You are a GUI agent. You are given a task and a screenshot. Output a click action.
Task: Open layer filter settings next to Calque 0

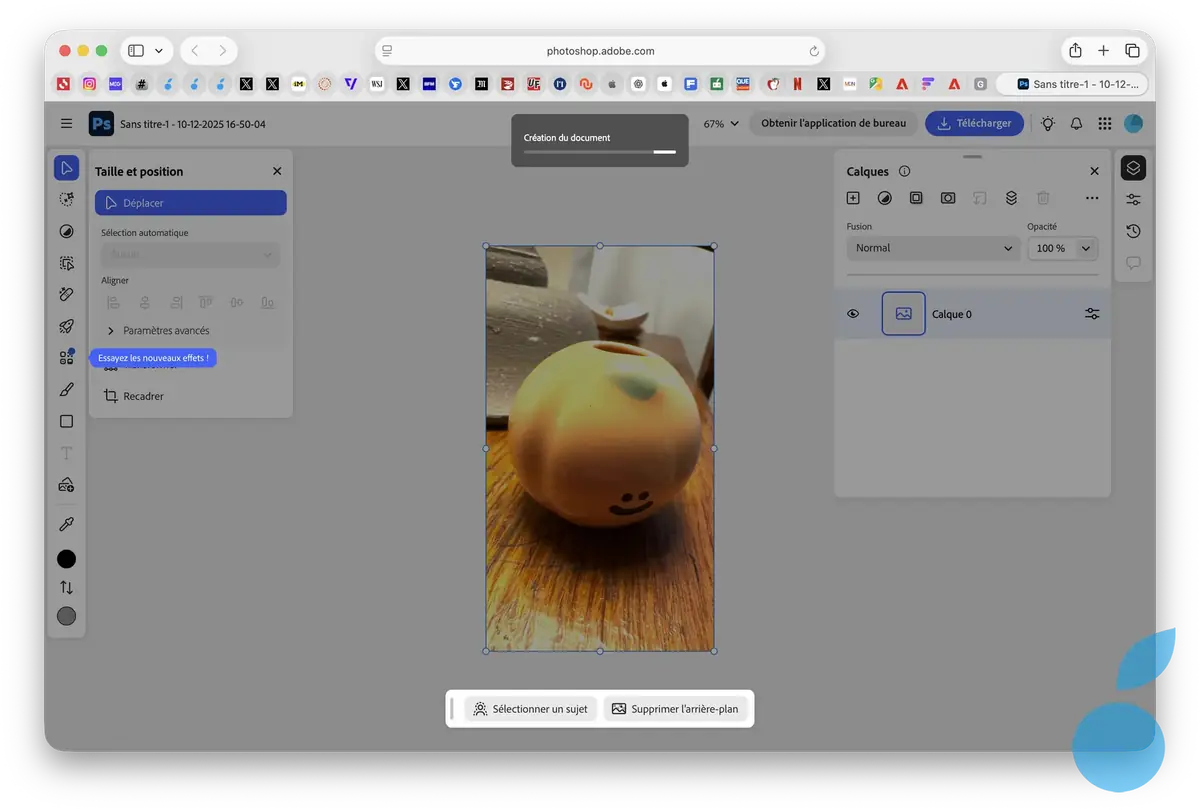tap(1091, 313)
